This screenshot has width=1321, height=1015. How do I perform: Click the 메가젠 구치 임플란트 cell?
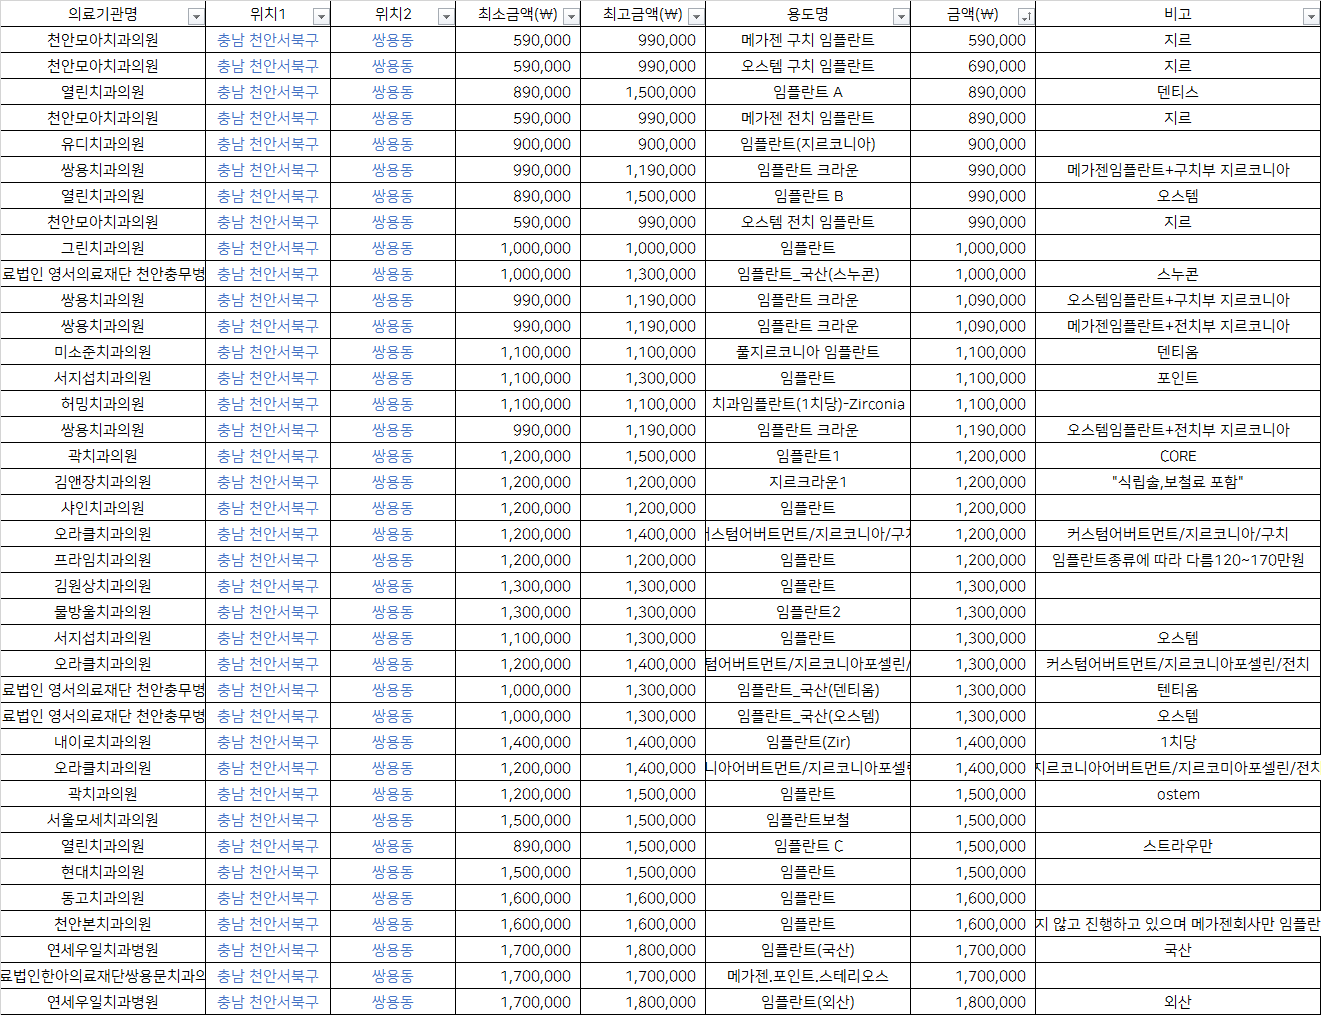808,40
